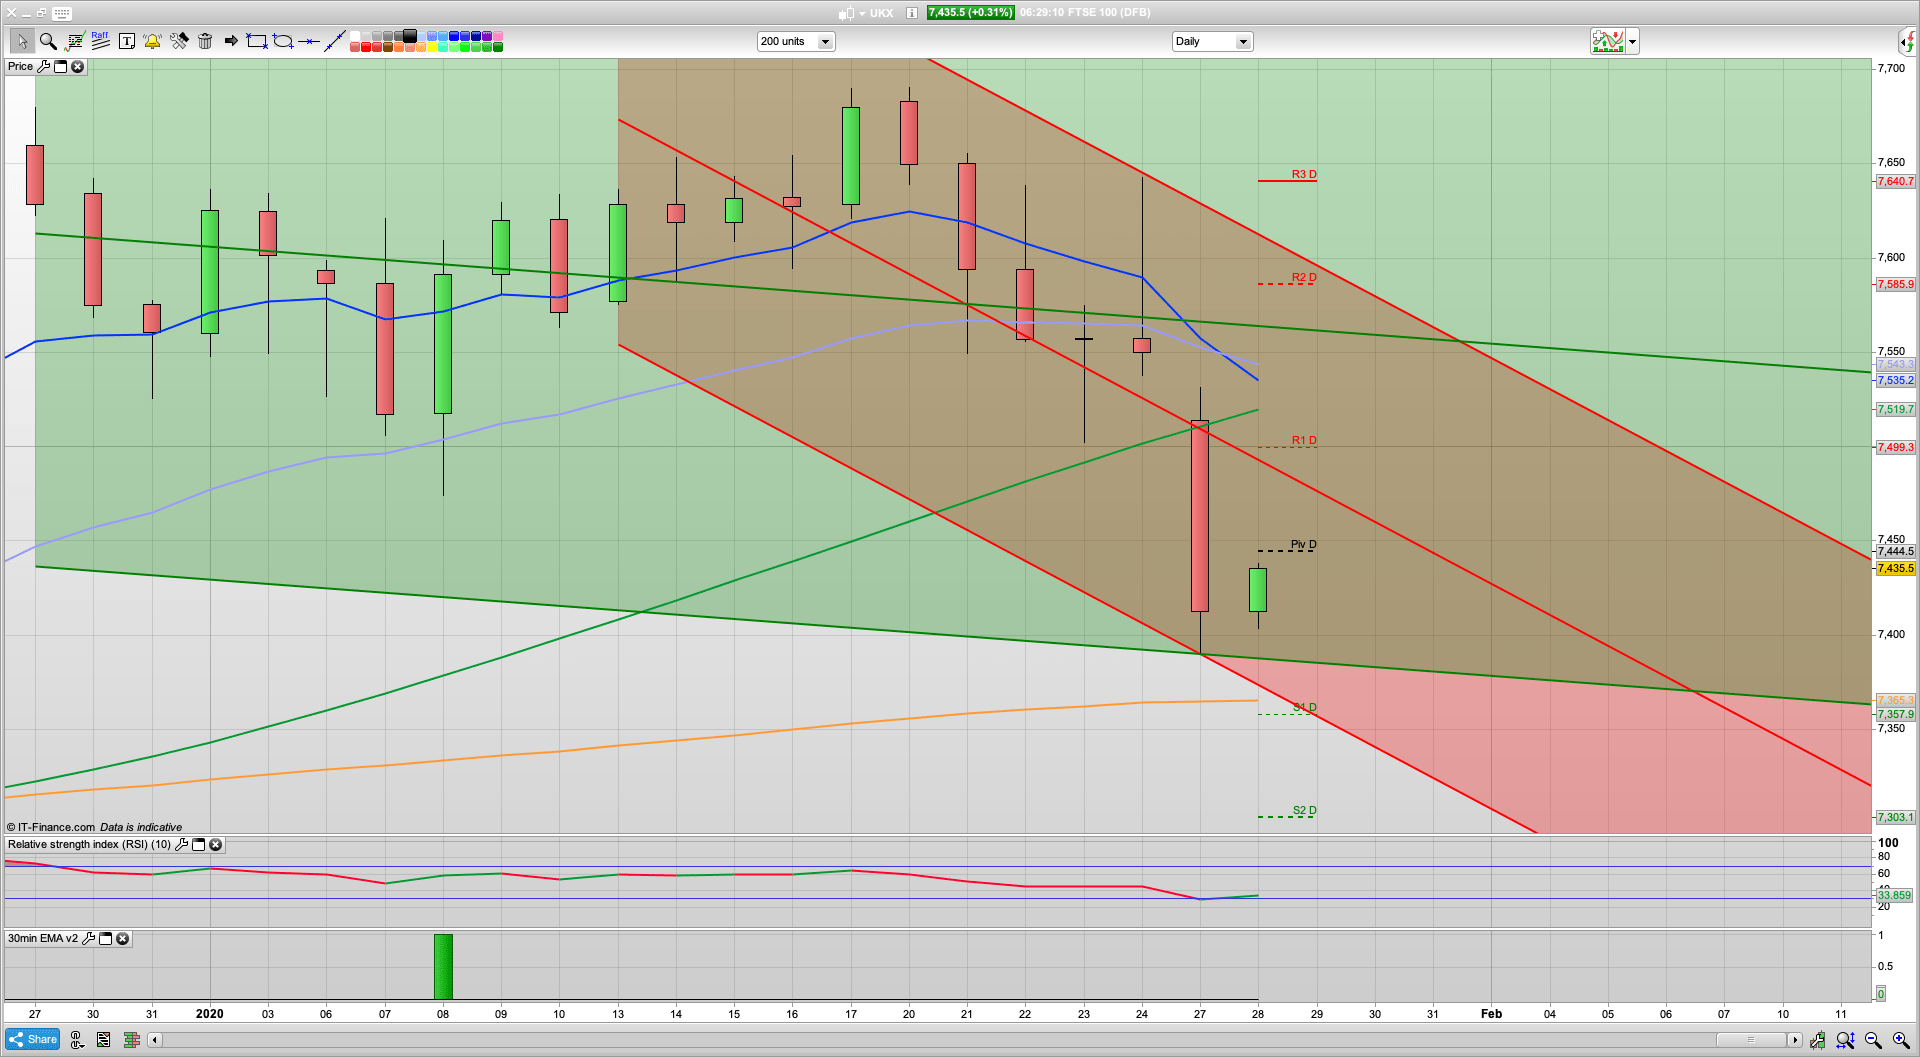The height and width of the screenshot is (1057, 1920).
Task: Click the trash can delete objects icon
Action: coord(205,41)
